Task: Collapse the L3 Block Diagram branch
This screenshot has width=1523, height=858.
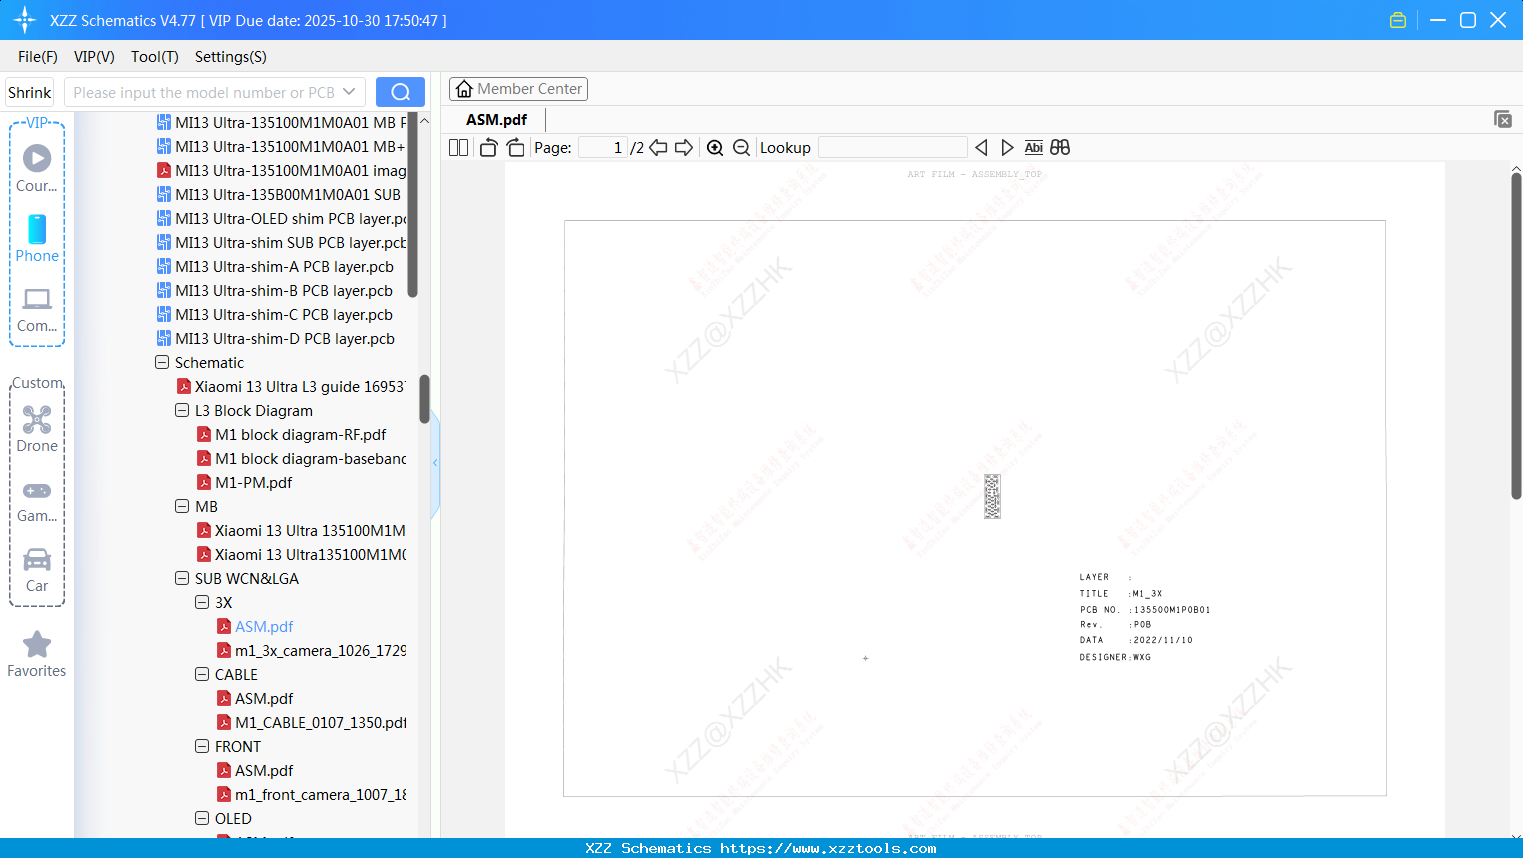Action: coord(181,410)
